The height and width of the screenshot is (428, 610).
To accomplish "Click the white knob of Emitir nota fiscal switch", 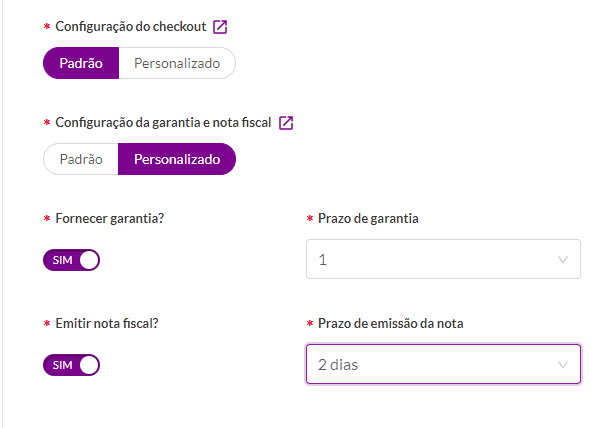I will 89,365.
